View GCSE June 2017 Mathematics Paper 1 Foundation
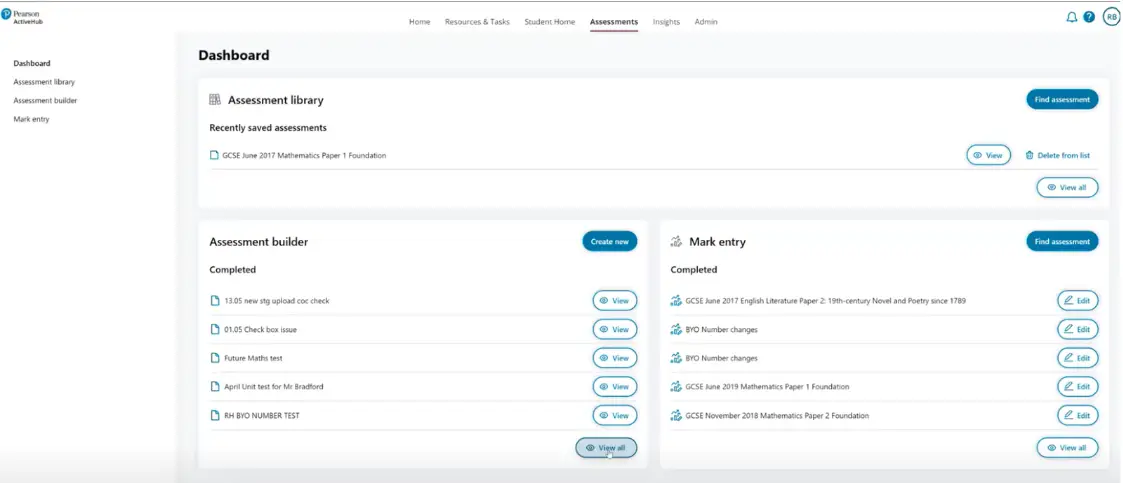The width and height of the screenshot is (1123, 483). (988, 155)
